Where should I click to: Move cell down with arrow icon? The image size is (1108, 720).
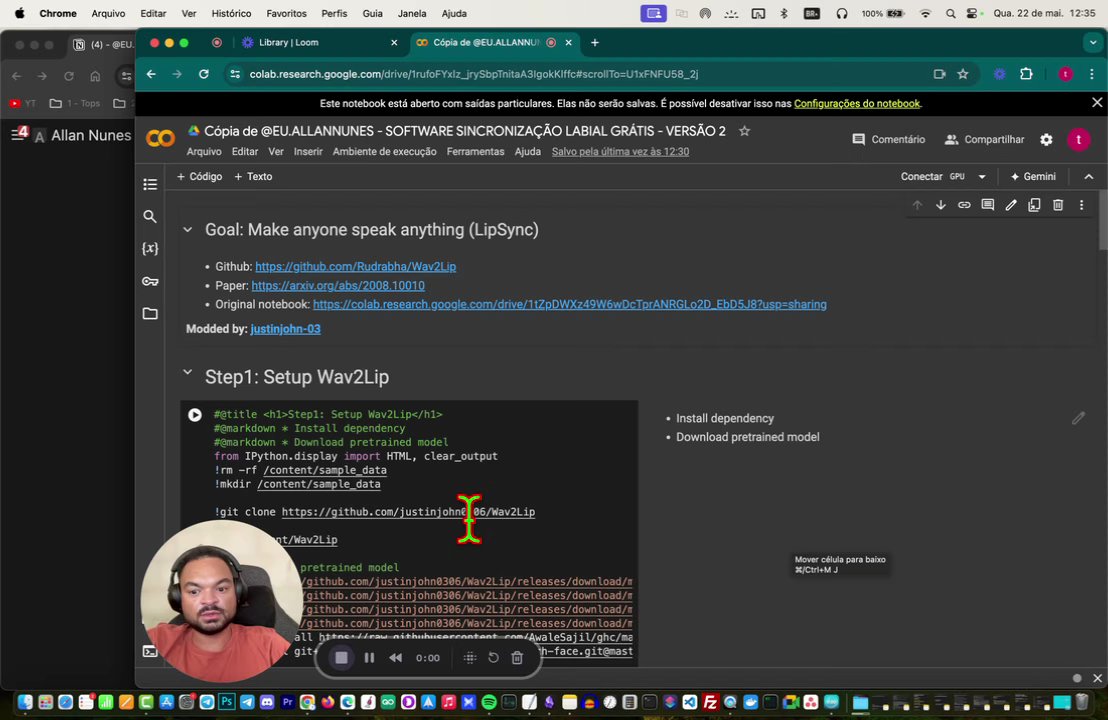click(941, 205)
